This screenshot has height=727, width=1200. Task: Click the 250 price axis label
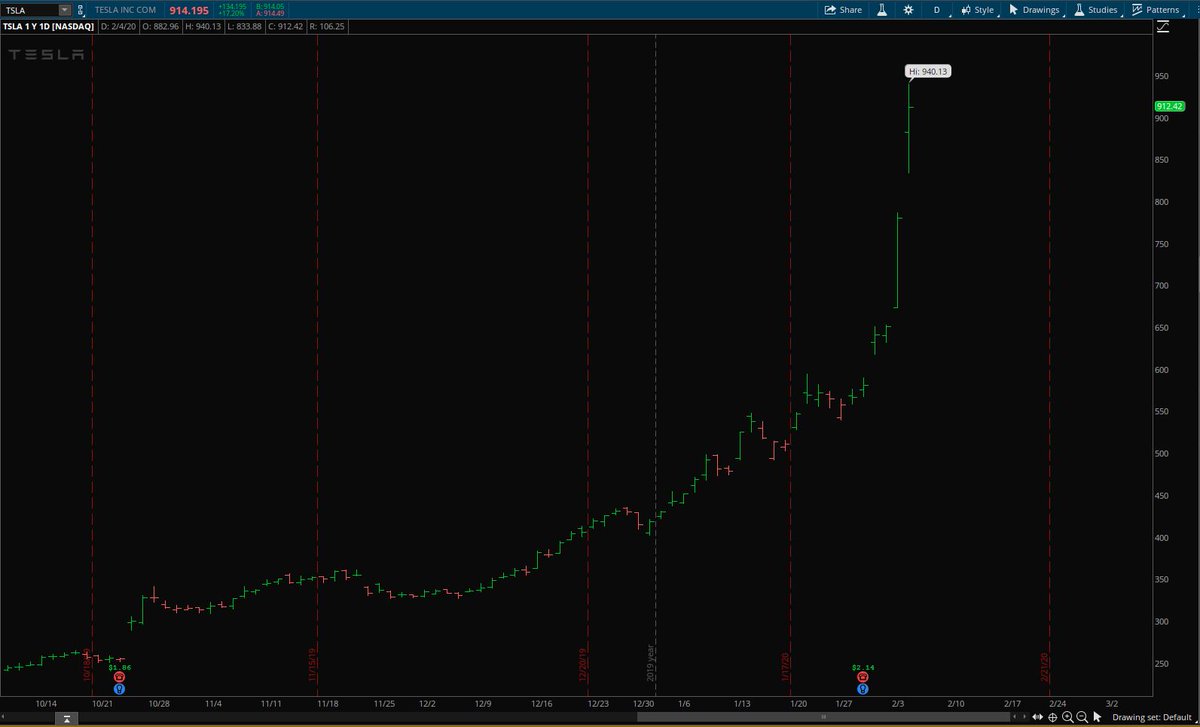(1162, 664)
